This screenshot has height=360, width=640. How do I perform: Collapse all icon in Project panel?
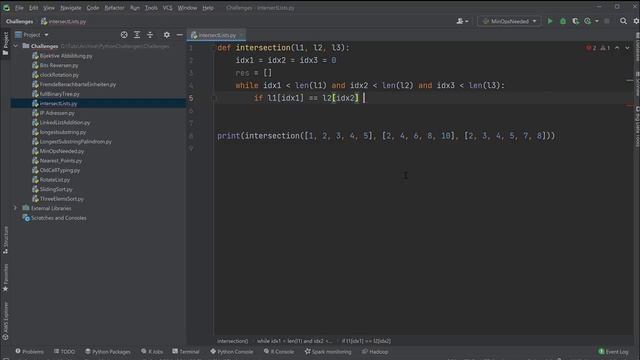(x=150, y=35)
